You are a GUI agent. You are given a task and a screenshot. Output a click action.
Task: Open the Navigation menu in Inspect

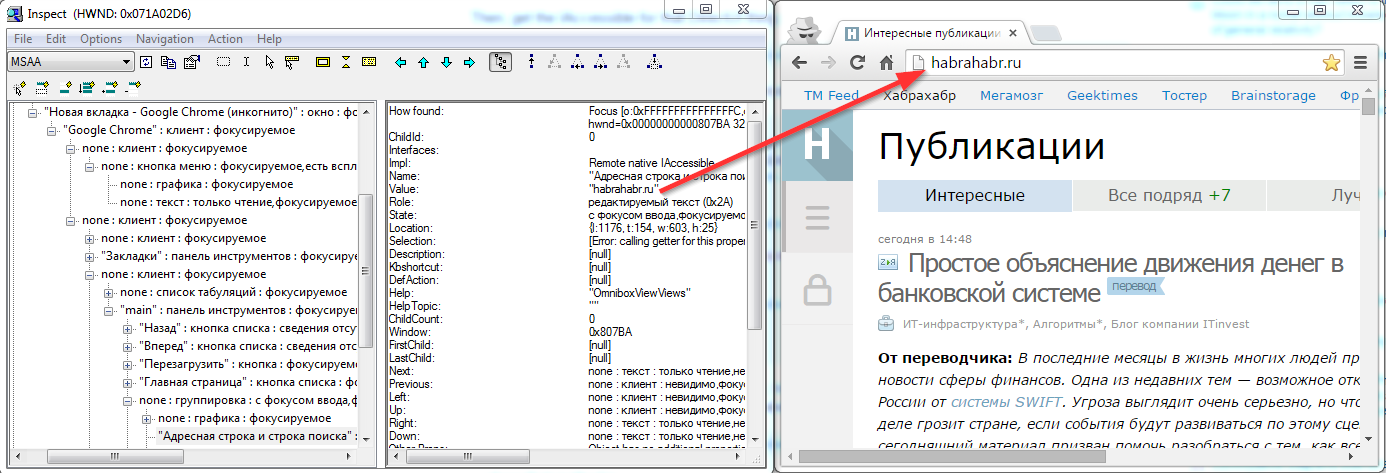click(x=165, y=39)
